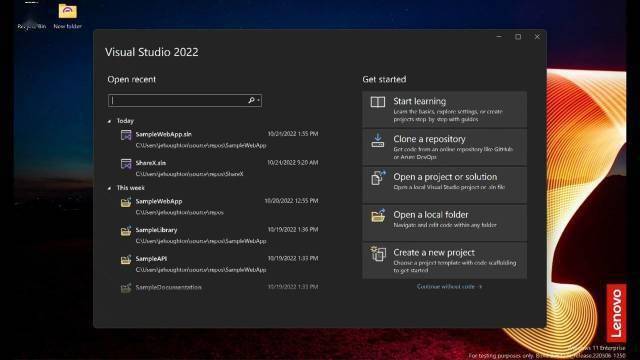Open the search options dropdown arrow
Viewport: 640px width, 360px height.
pyautogui.click(x=258, y=100)
